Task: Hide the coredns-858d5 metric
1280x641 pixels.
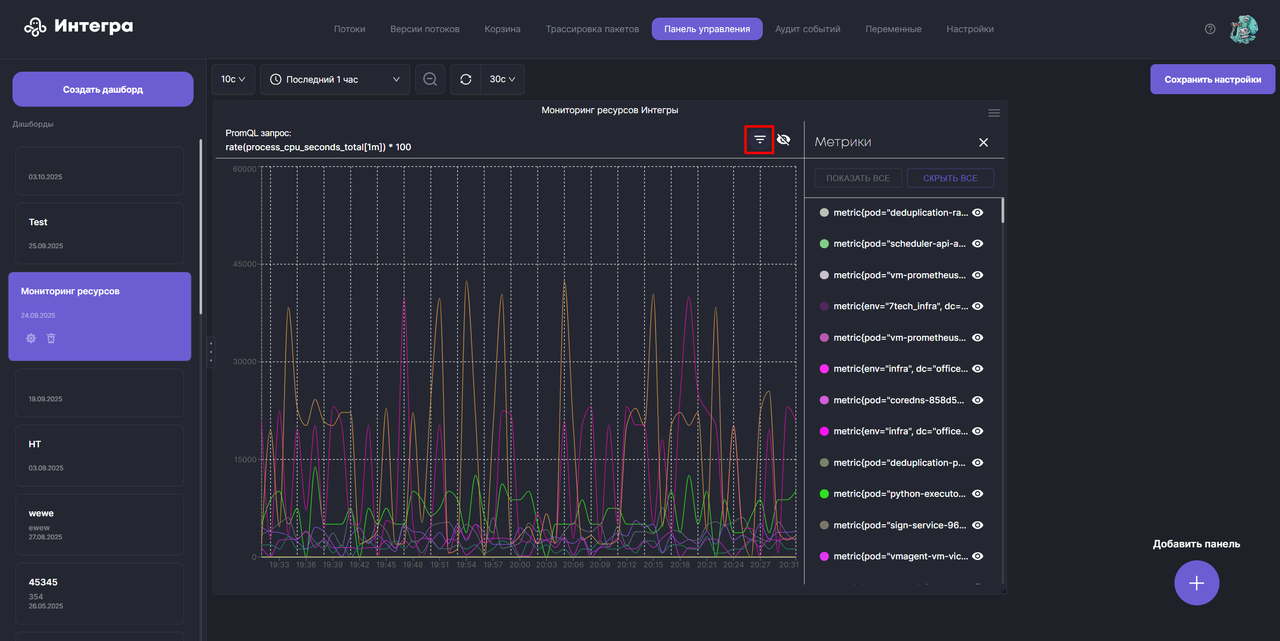Action: click(x=978, y=400)
